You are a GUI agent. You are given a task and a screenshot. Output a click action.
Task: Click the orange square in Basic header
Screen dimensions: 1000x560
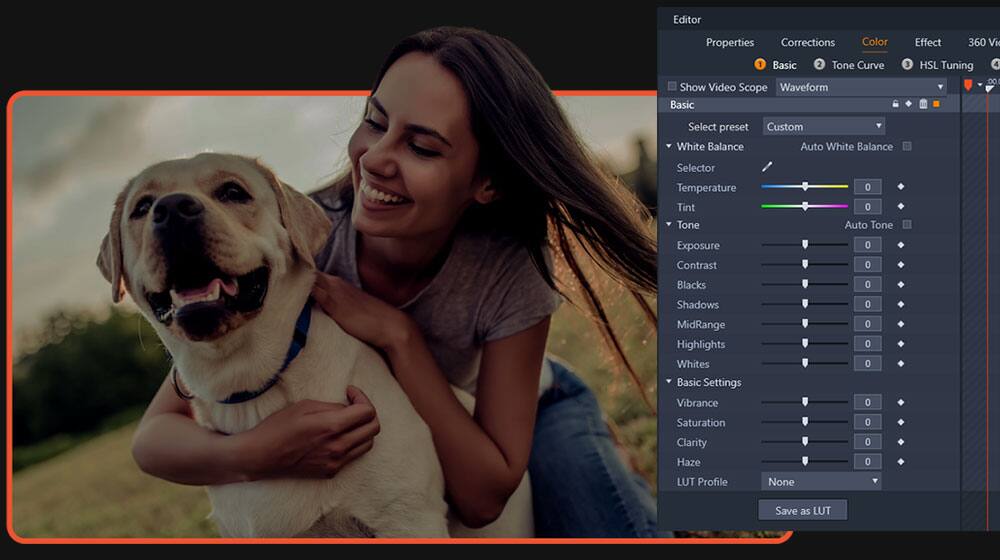coord(937,104)
